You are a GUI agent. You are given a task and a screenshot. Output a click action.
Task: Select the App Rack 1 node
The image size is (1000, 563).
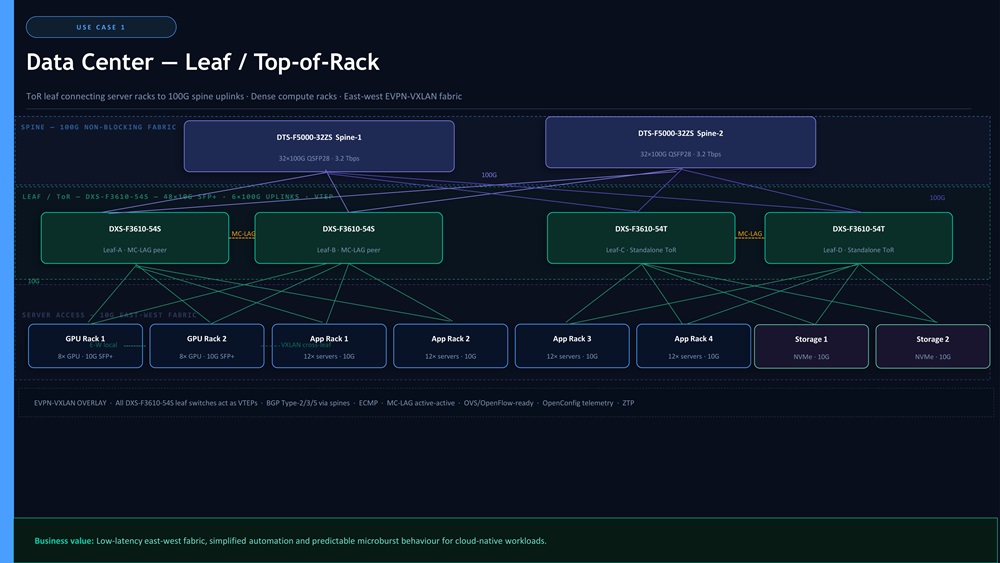328,346
